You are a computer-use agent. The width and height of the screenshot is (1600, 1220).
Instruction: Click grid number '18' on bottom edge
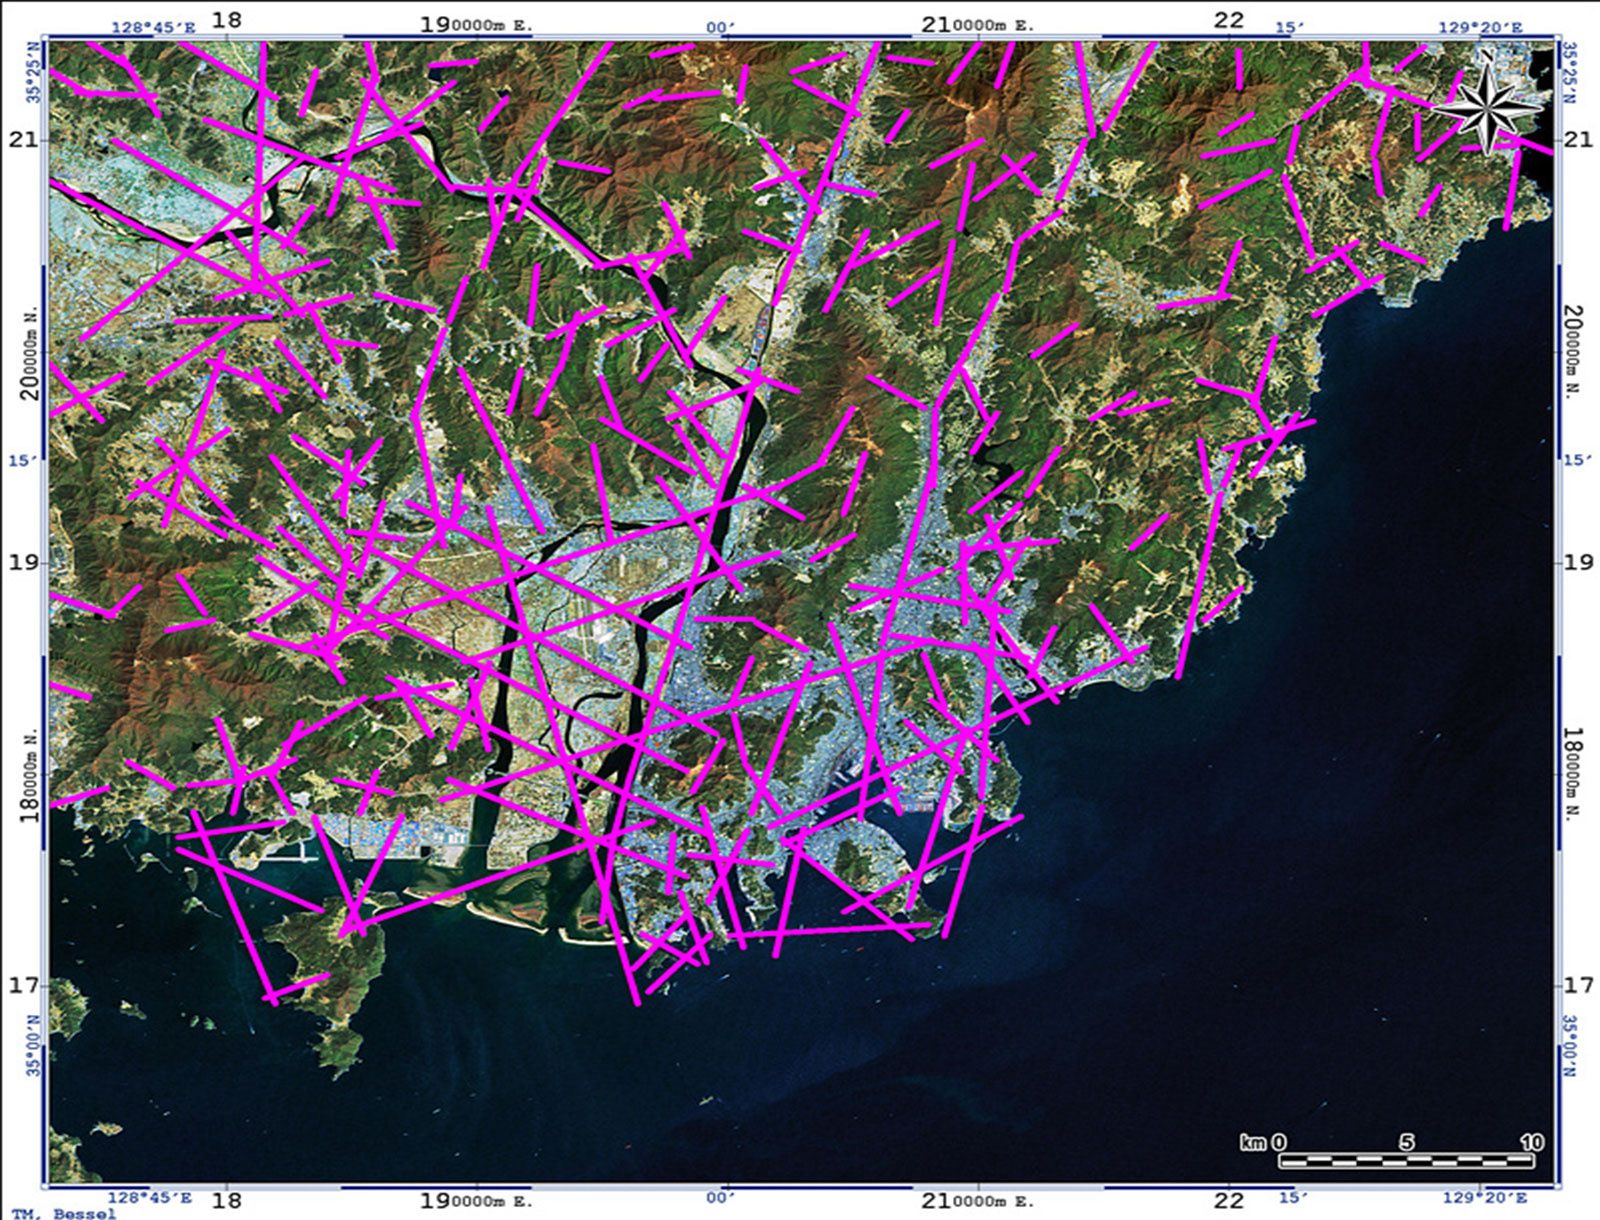227,1201
